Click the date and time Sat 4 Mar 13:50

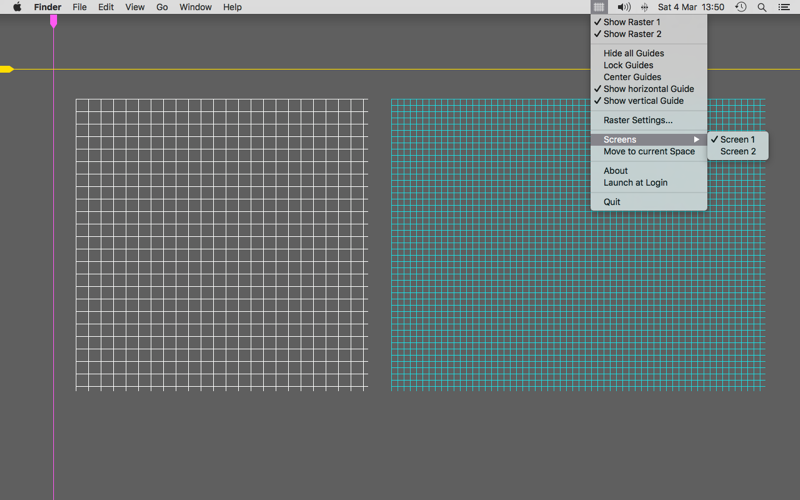(x=691, y=7)
